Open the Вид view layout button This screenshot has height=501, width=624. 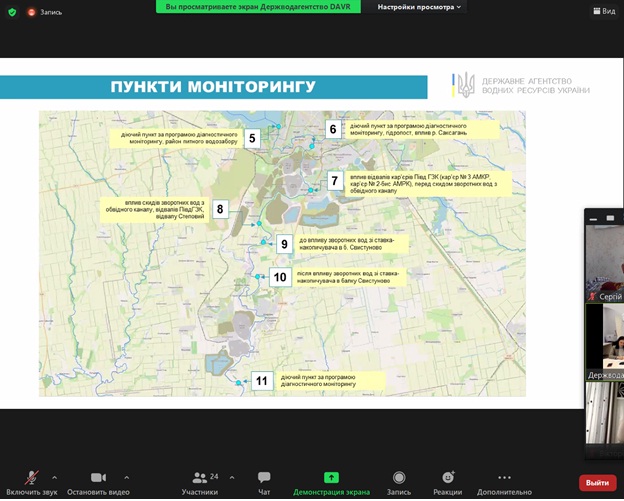(x=604, y=11)
